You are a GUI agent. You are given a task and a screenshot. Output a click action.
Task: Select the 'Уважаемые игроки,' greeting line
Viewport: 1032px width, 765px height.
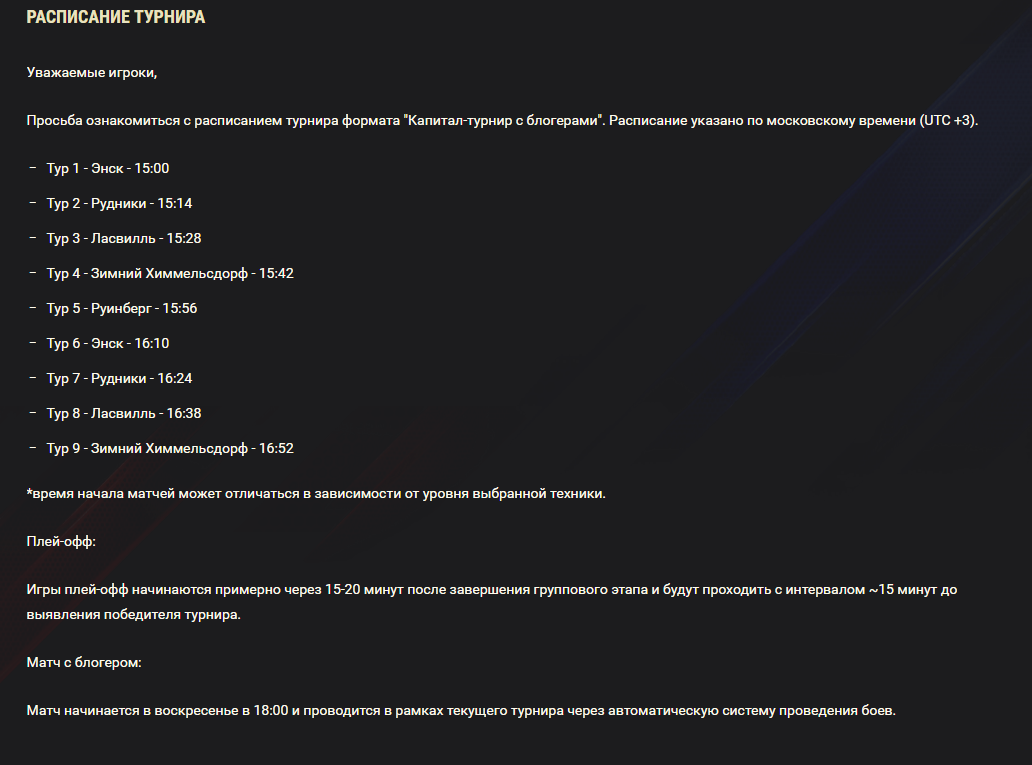pyautogui.click(x=92, y=72)
